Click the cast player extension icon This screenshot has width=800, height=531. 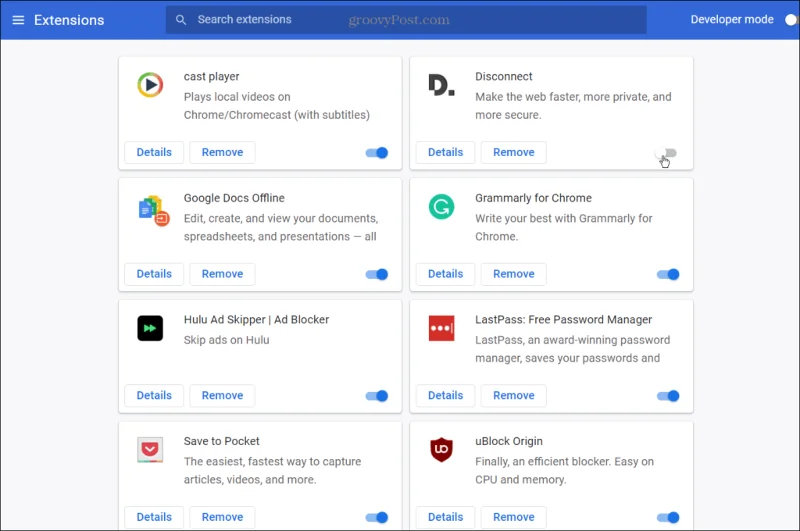click(x=150, y=85)
